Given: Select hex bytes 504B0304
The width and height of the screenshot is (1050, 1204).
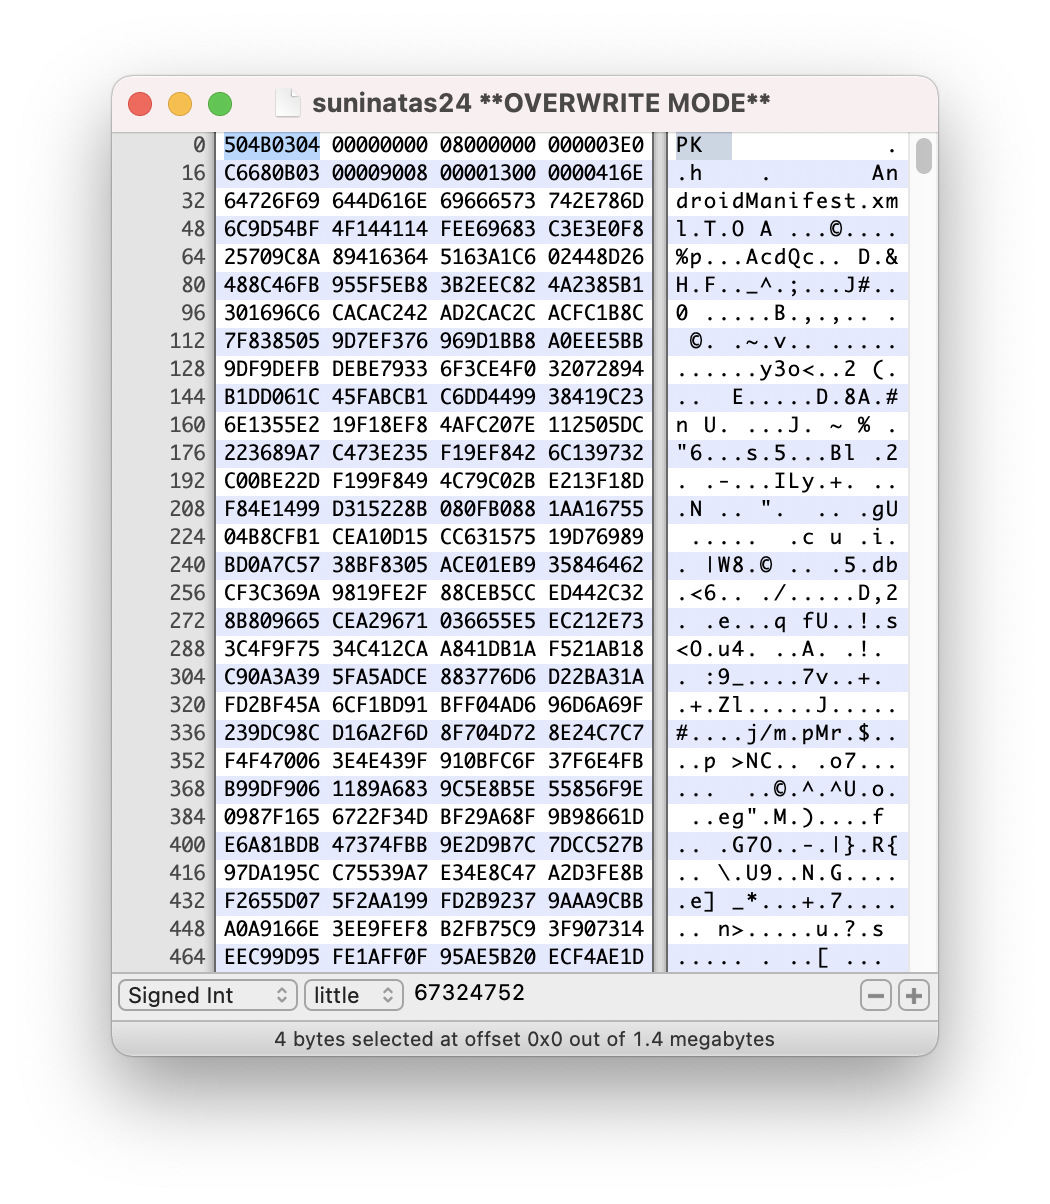Looking at the screenshot, I should tap(272, 145).
